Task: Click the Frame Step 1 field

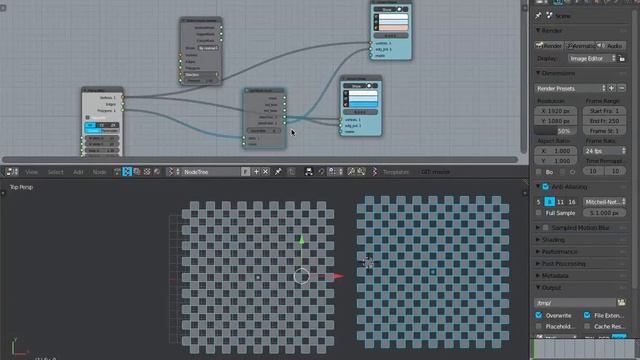Action: click(604, 131)
